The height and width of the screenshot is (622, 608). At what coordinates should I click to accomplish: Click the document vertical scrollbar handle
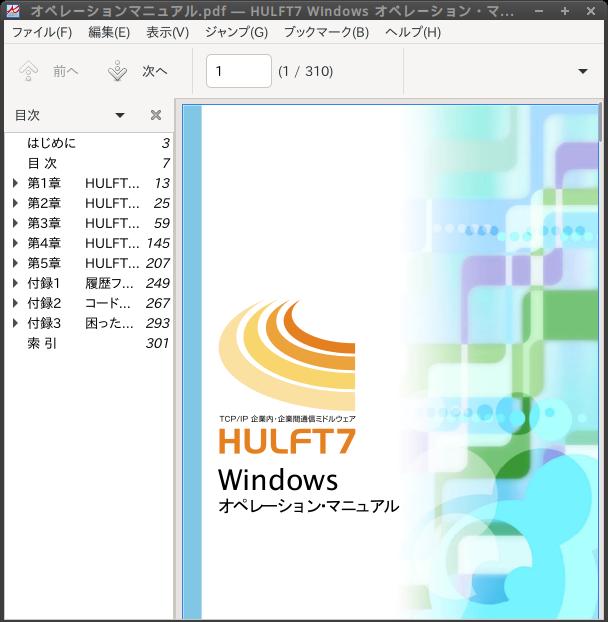point(601,123)
